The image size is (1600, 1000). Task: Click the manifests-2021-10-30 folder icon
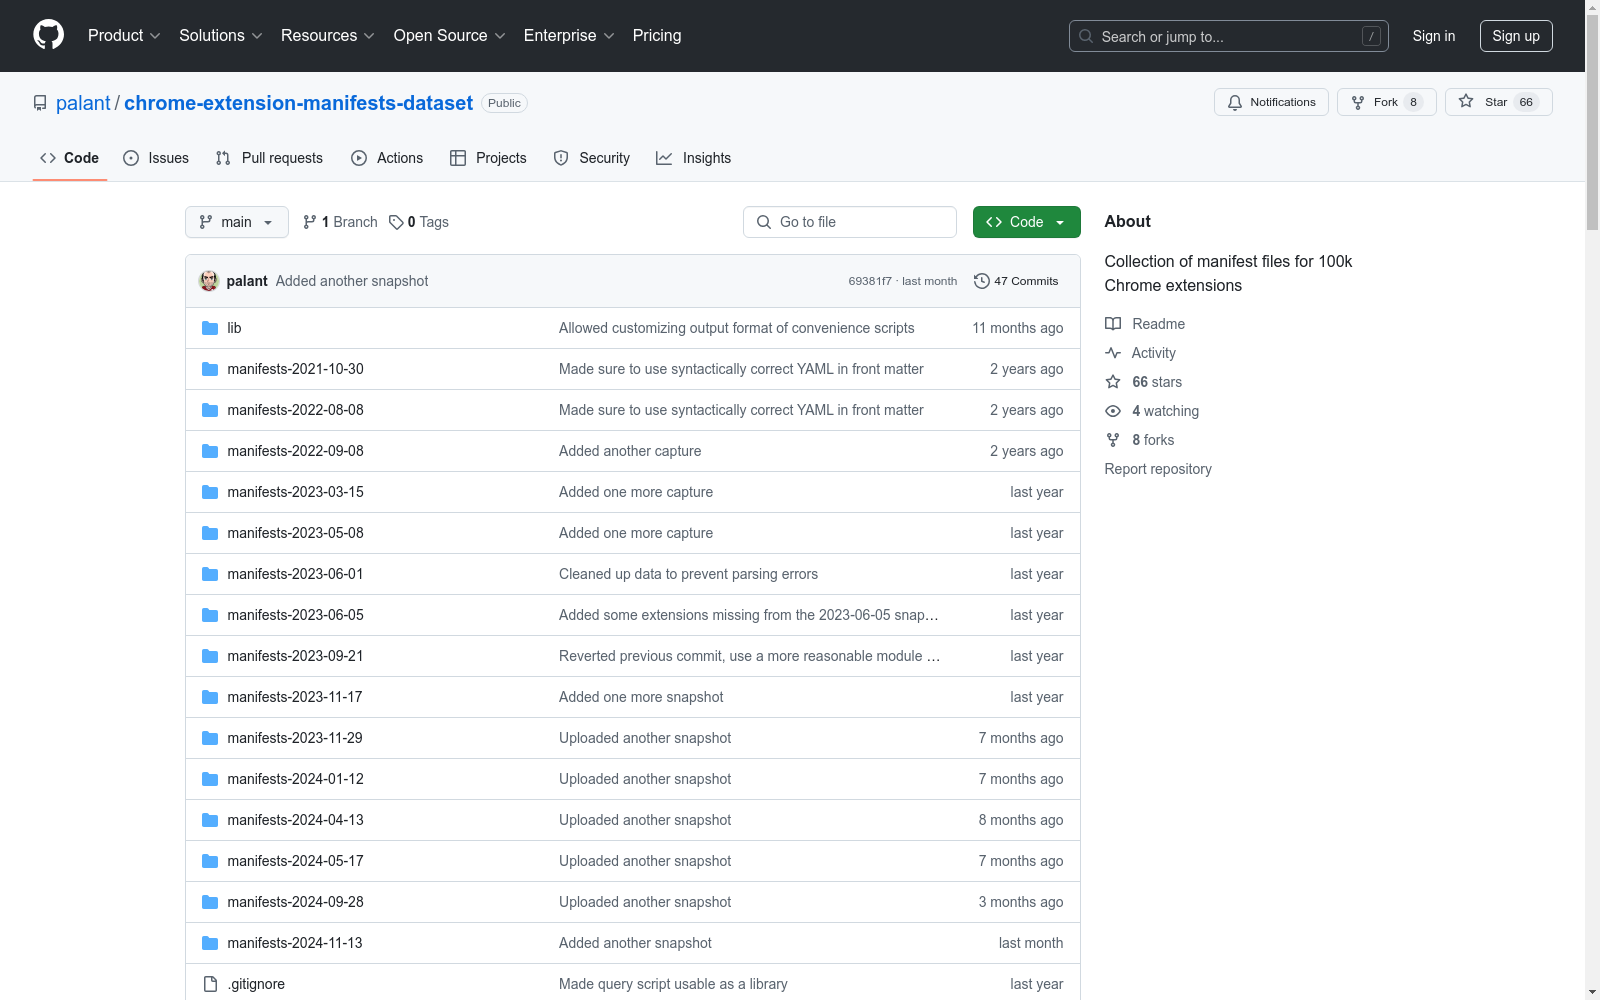210,369
